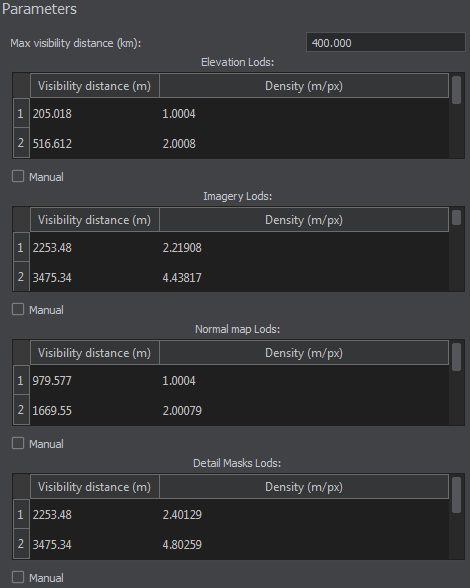The width and height of the screenshot is (470, 588).
Task: Click the Normal map Lods scrollbar handle
Action: 456,357
